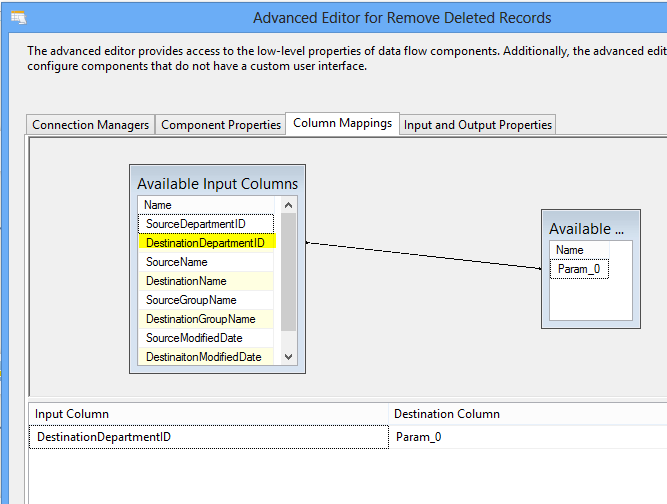The width and height of the screenshot is (667, 504).
Task: Click the highlighted DestinationDepartmentID input column
Action: point(205,243)
